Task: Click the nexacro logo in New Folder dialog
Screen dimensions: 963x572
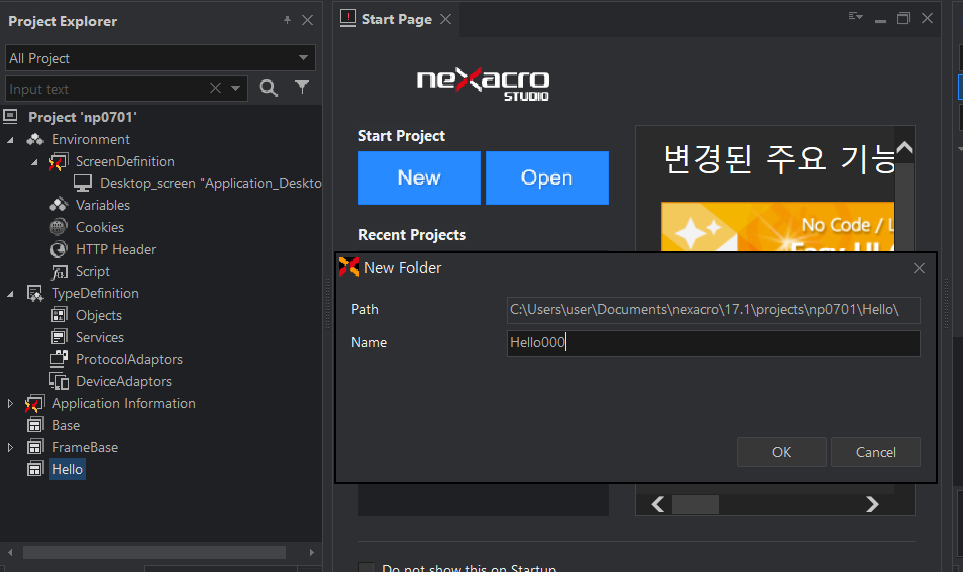Action: [349, 267]
